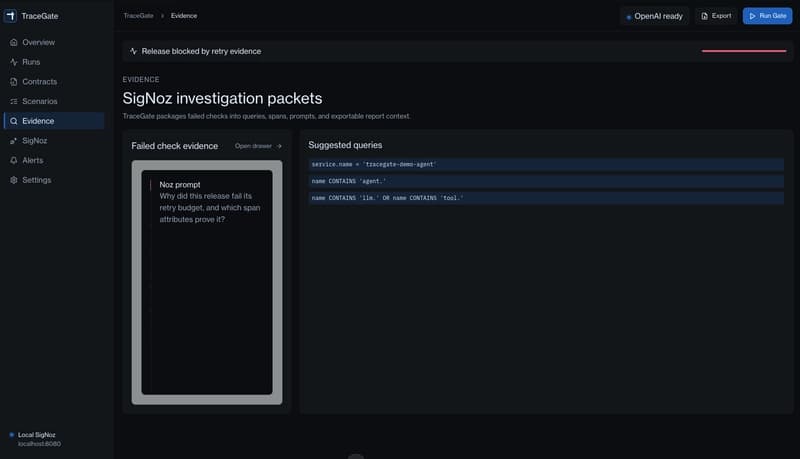This screenshot has height=459, width=800.
Task: Click the pulse icon in release banner
Action: point(134,52)
